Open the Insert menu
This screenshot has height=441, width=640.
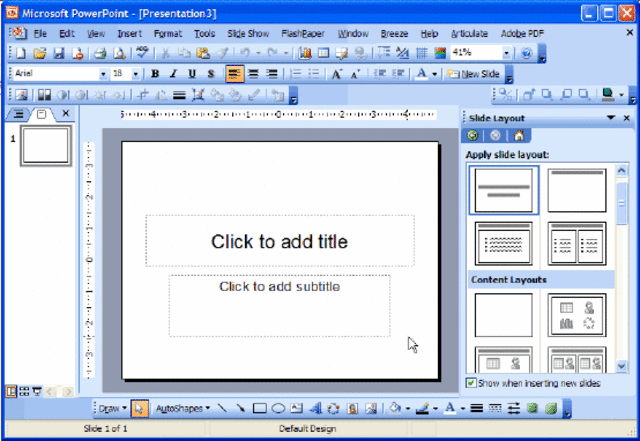pyautogui.click(x=129, y=33)
